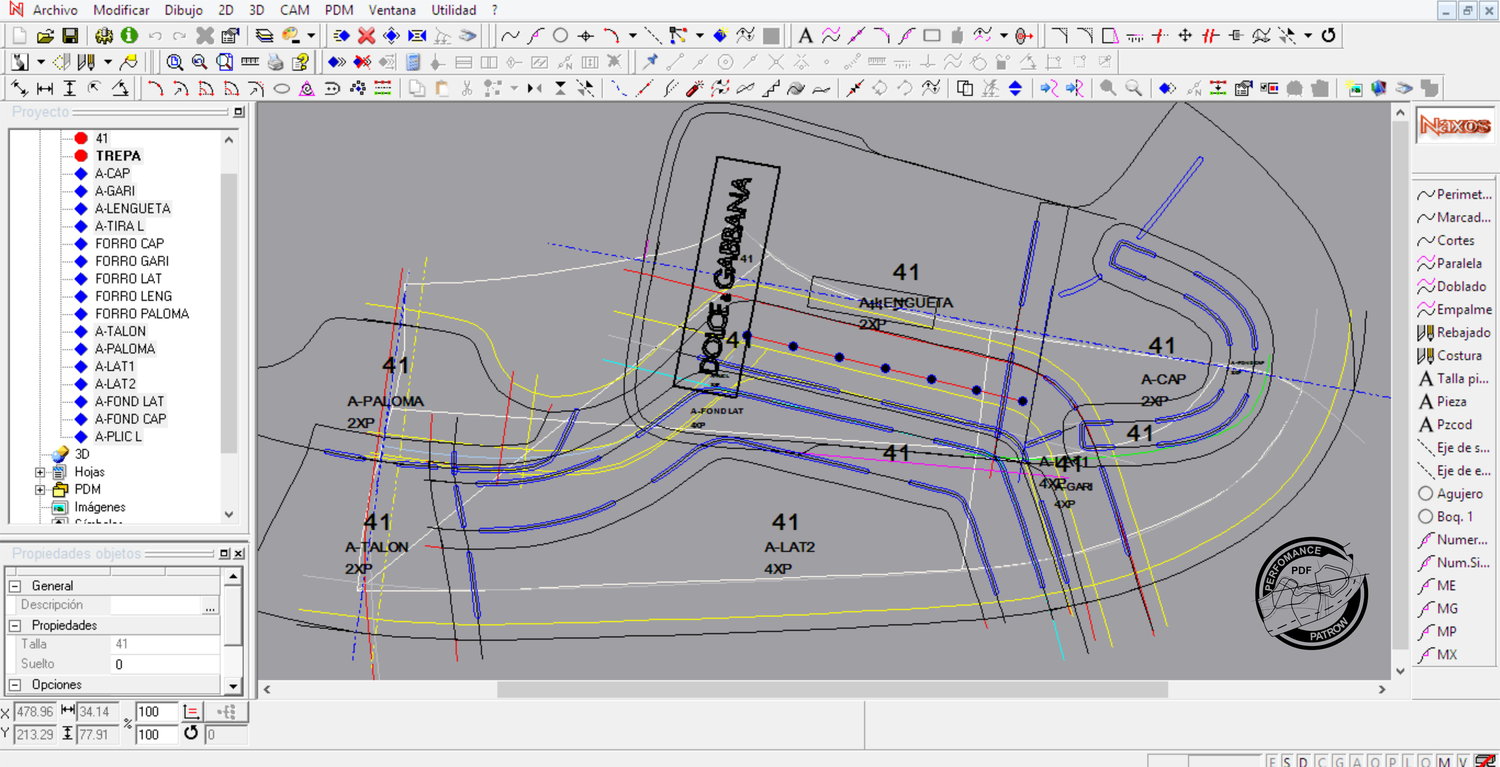This screenshot has height=767, width=1500.
Task: Toggle the Agujero circle option in right panel
Action: (x=1426, y=493)
